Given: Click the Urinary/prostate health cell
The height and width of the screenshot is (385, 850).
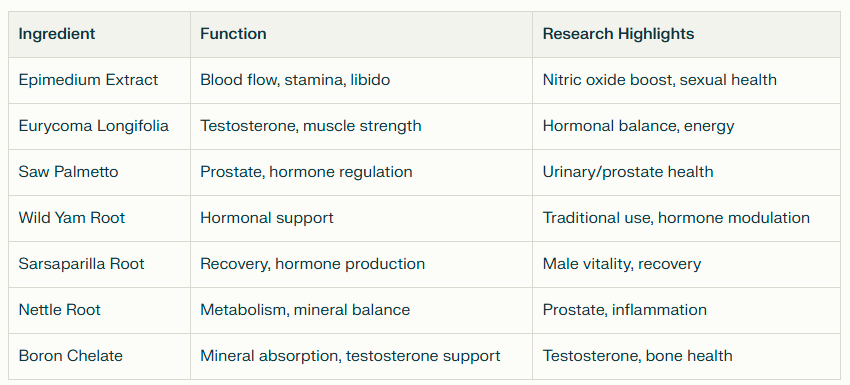Looking at the screenshot, I should tap(686, 172).
